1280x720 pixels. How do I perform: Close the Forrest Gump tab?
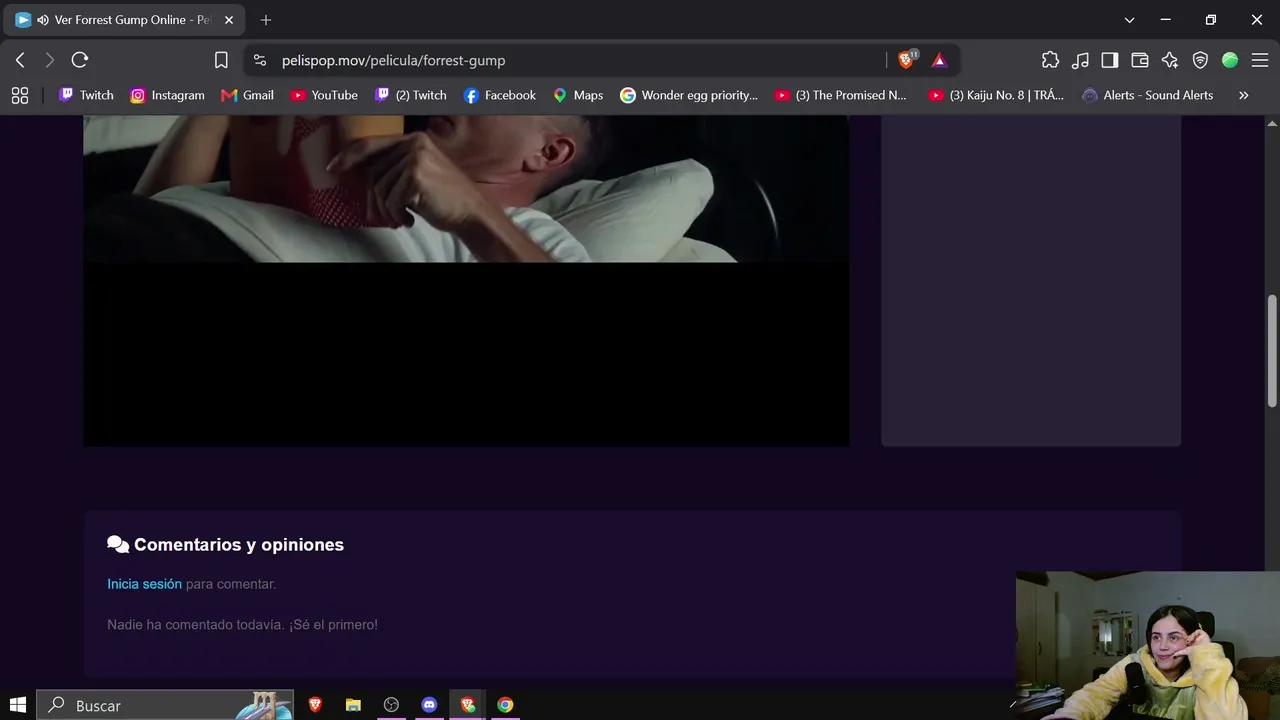[228, 20]
